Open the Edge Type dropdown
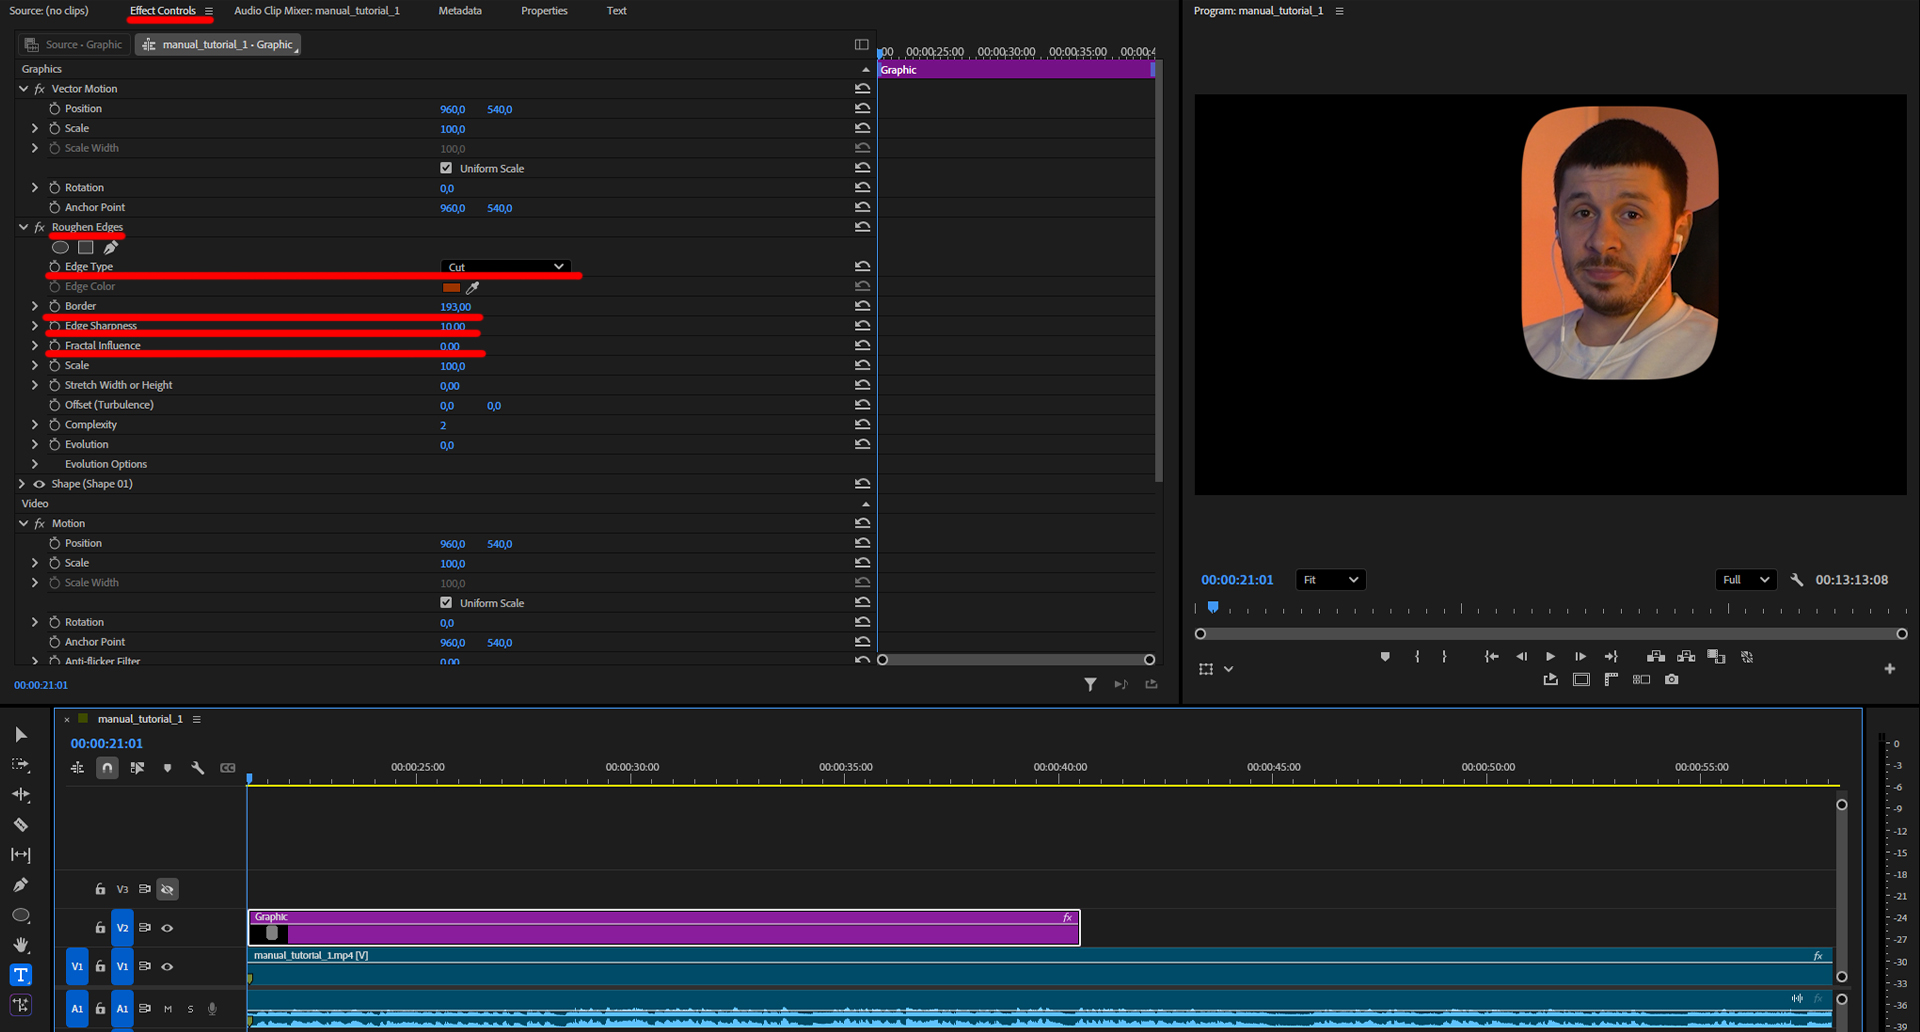The width and height of the screenshot is (1920, 1032). (x=506, y=267)
